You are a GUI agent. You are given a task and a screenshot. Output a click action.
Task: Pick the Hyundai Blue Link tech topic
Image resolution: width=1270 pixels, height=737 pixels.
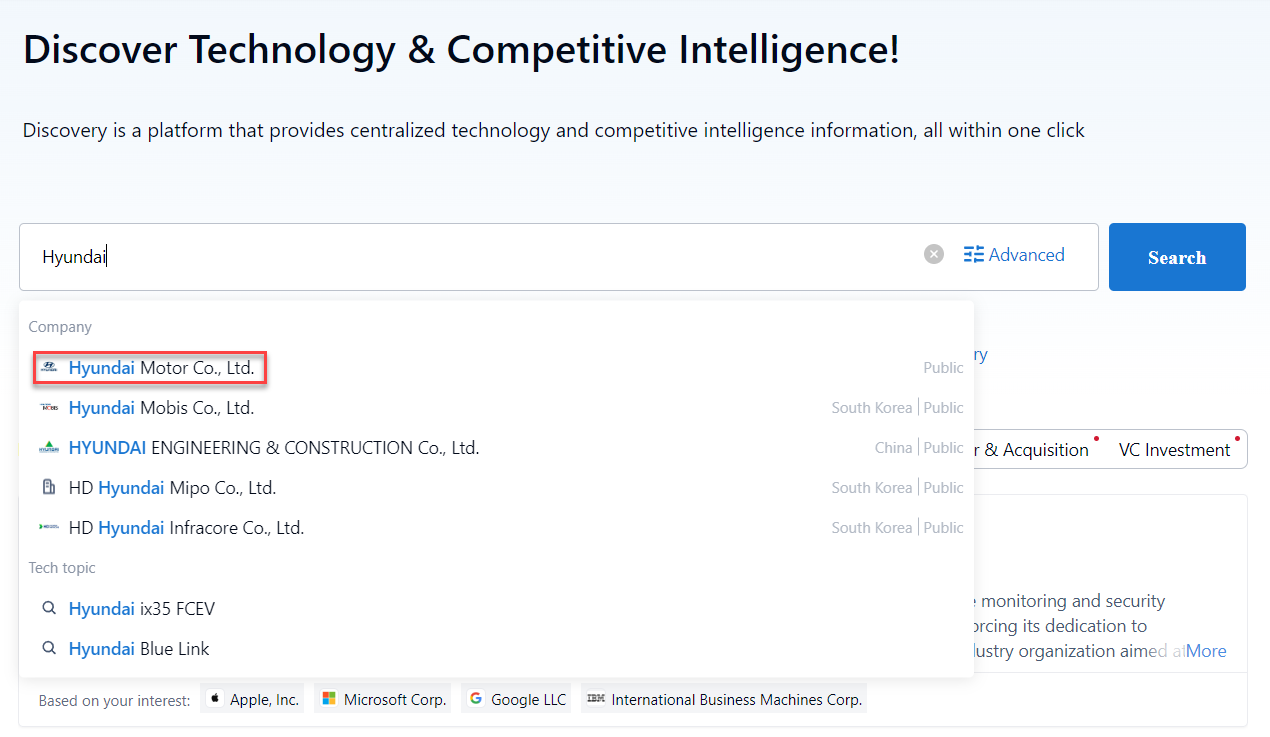[139, 649]
